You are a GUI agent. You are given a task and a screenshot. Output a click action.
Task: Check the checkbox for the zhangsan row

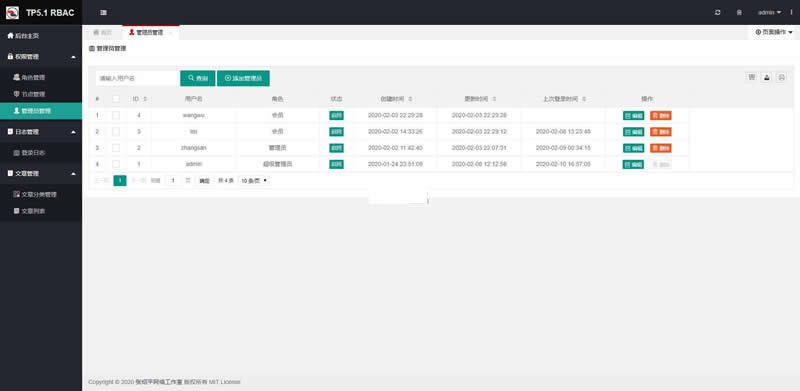tap(116, 148)
